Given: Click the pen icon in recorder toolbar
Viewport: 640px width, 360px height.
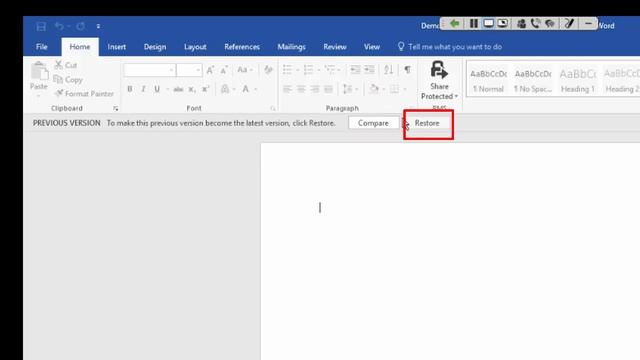Looking at the screenshot, I should click(569, 24).
